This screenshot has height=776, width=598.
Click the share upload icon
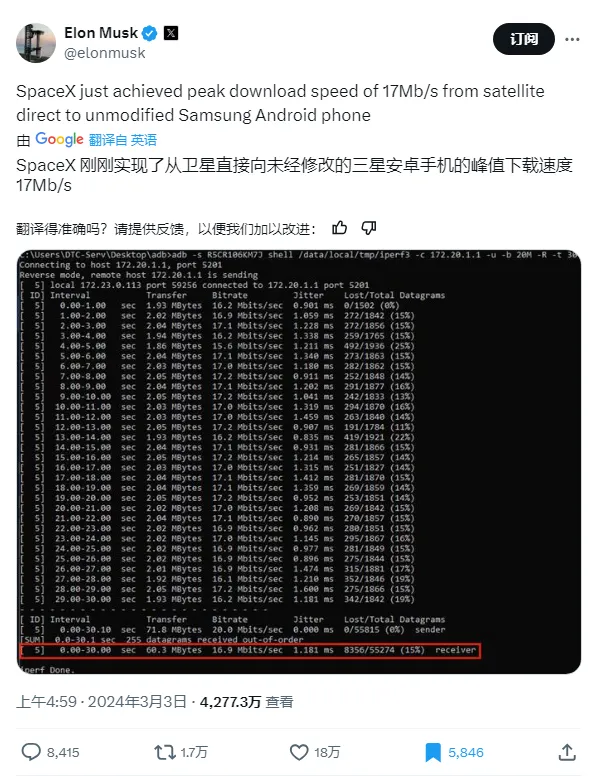click(567, 752)
